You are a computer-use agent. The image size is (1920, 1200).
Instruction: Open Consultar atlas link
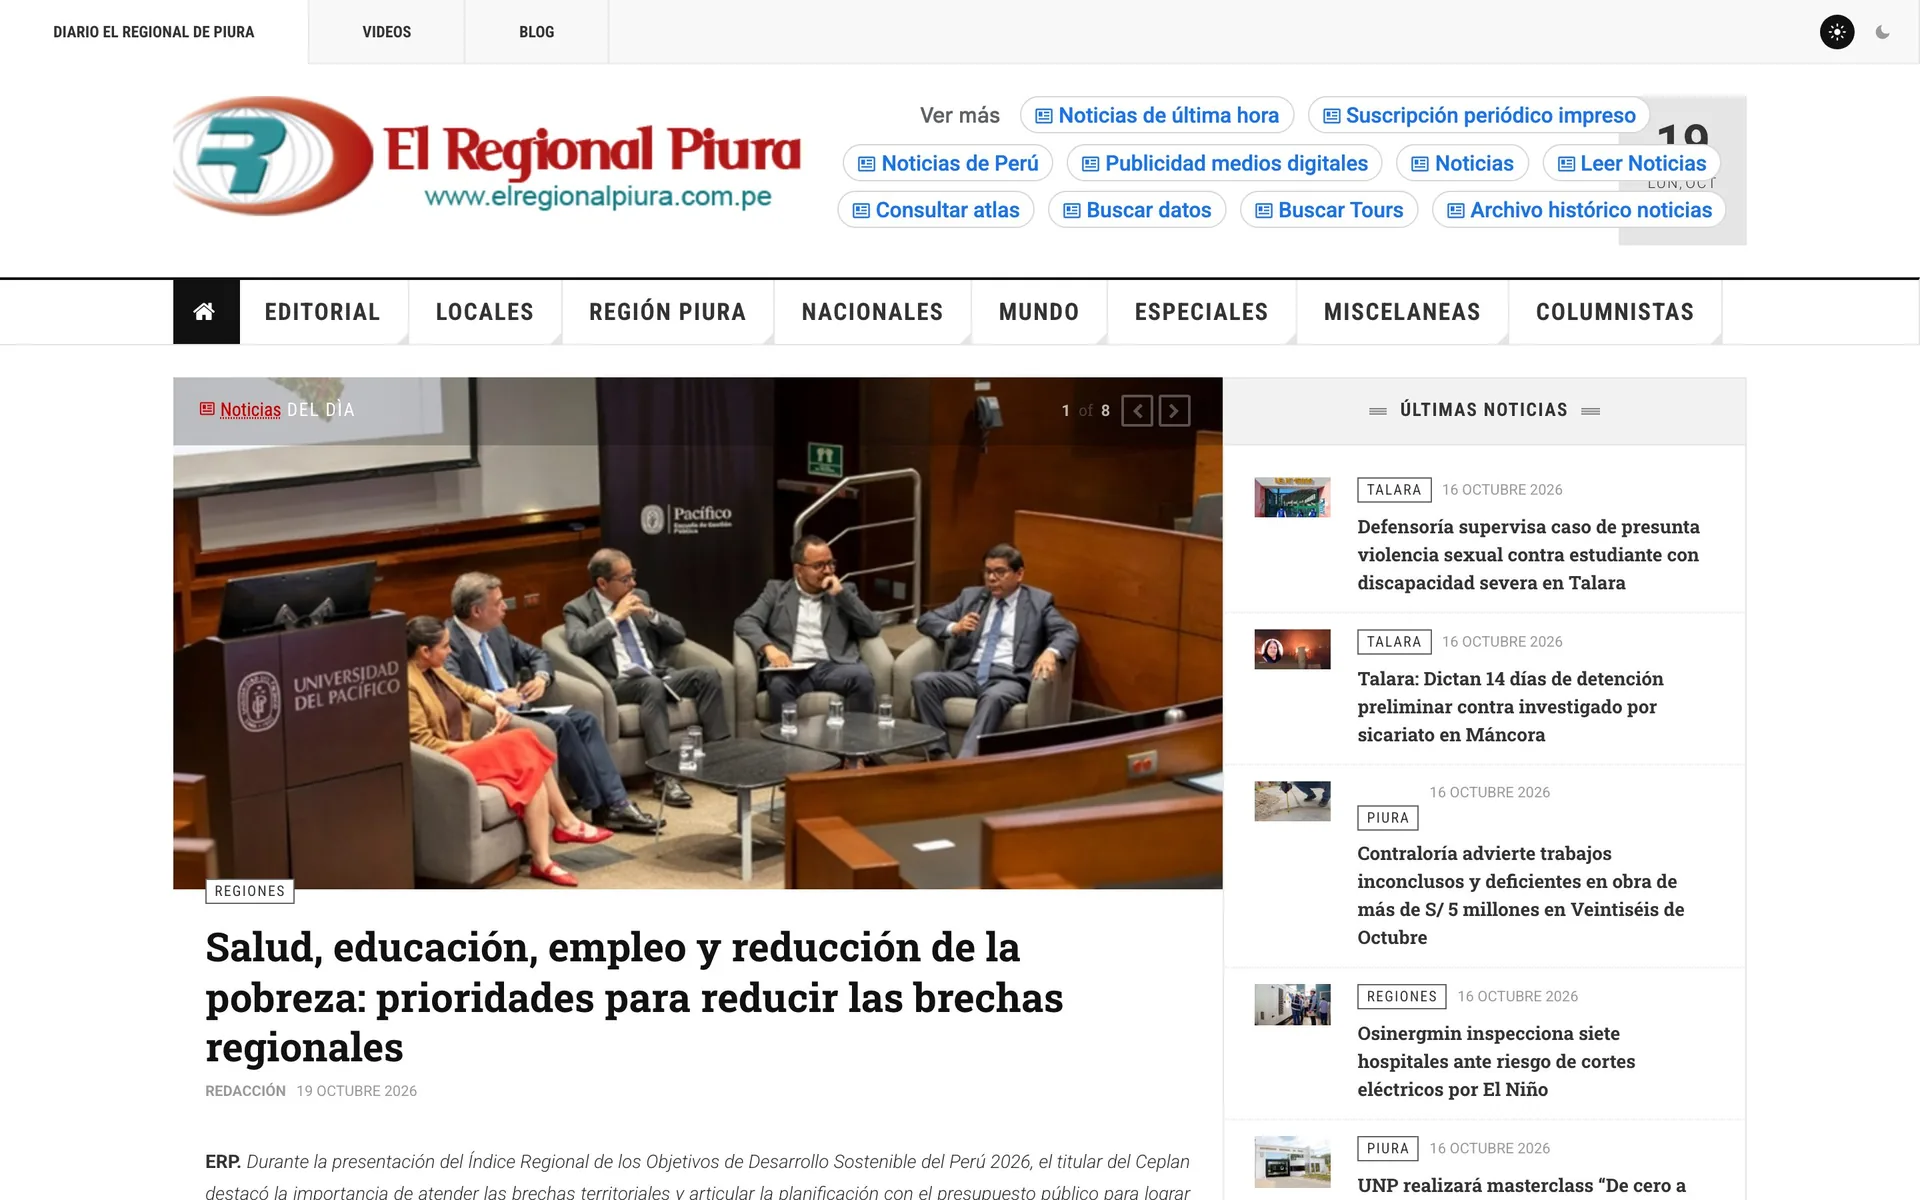coord(936,210)
